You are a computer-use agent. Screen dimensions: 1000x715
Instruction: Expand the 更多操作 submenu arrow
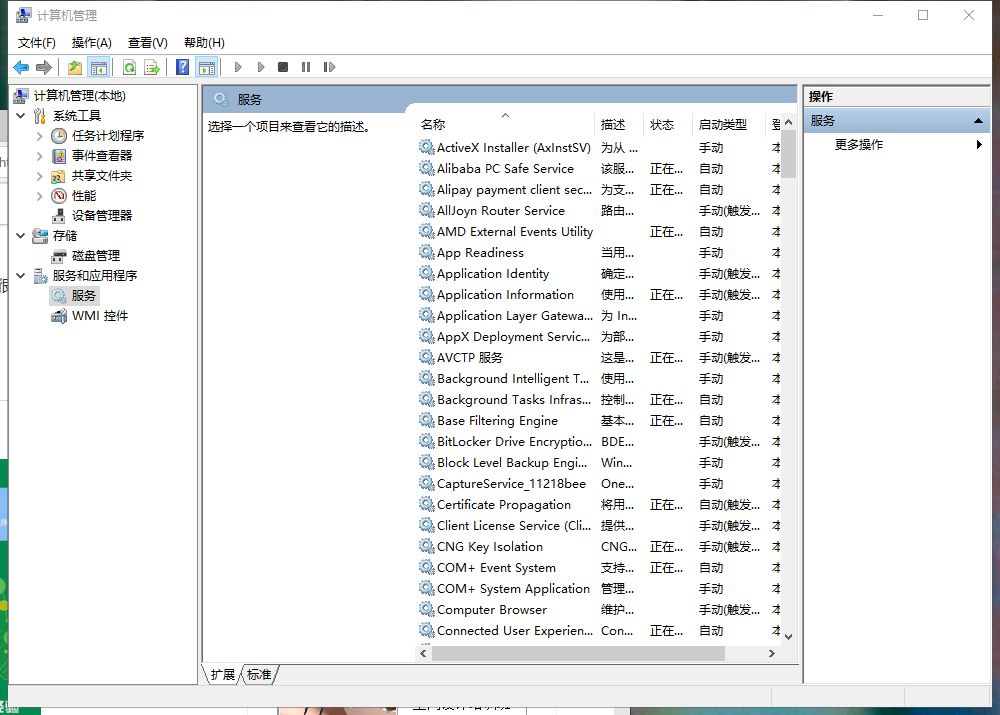(979, 145)
